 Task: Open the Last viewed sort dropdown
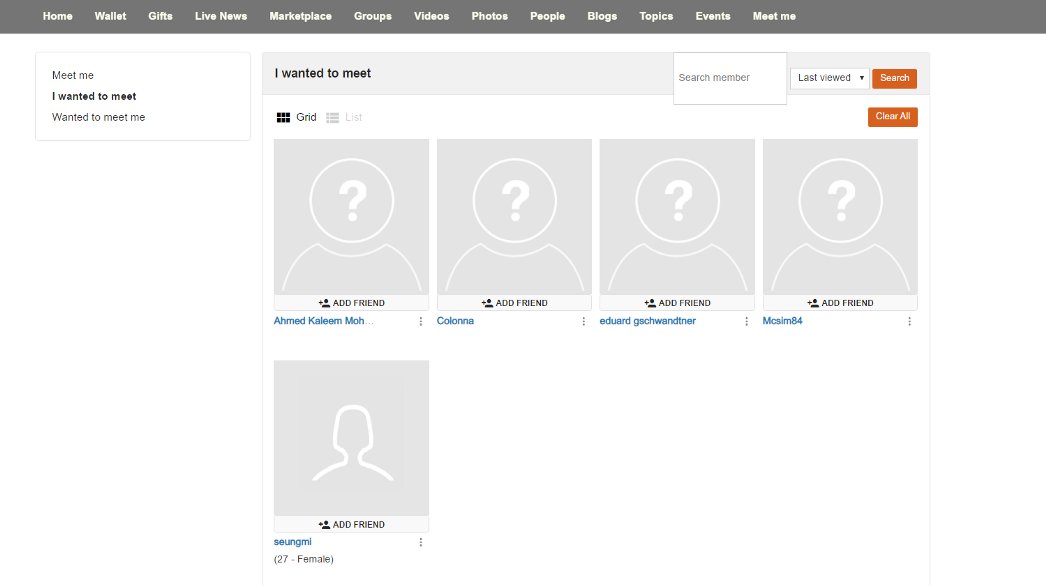[x=829, y=78]
